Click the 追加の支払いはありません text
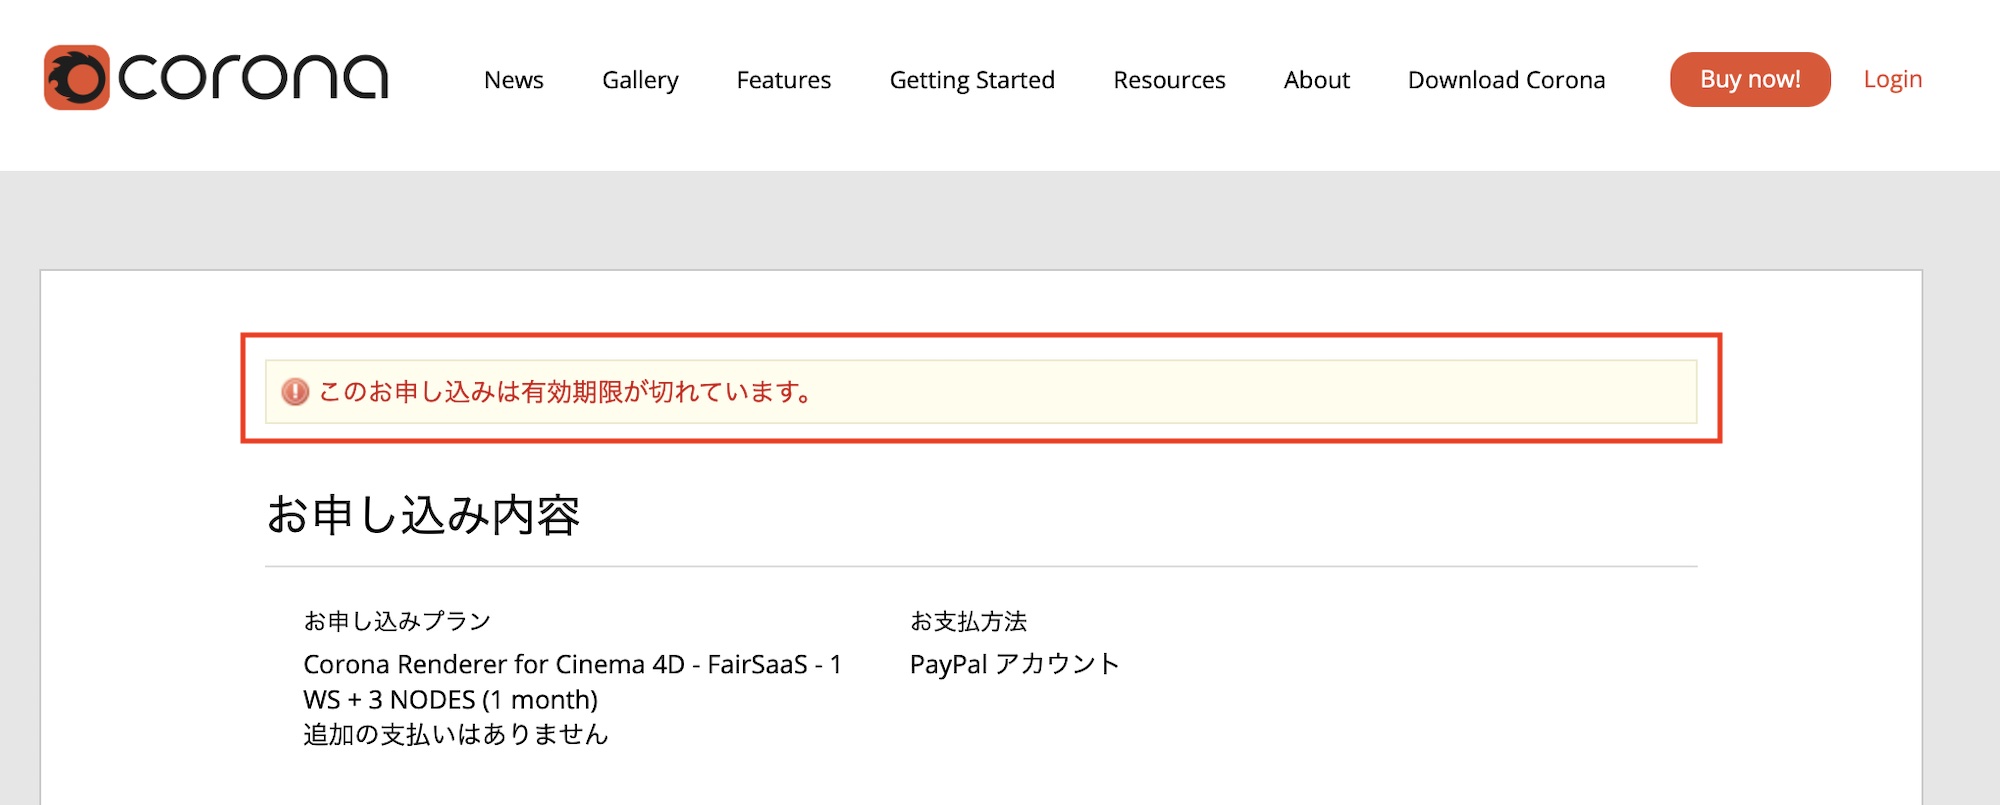The image size is (2000, 805). coord(455,735)
